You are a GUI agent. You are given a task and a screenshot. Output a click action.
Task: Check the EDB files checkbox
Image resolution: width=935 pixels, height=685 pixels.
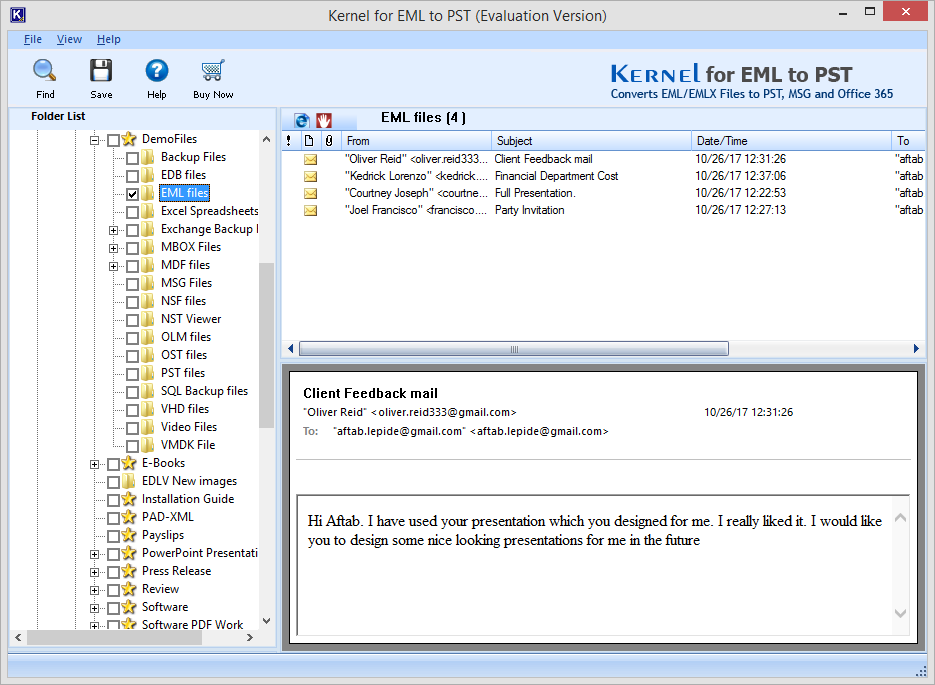[x=132, y=176]
